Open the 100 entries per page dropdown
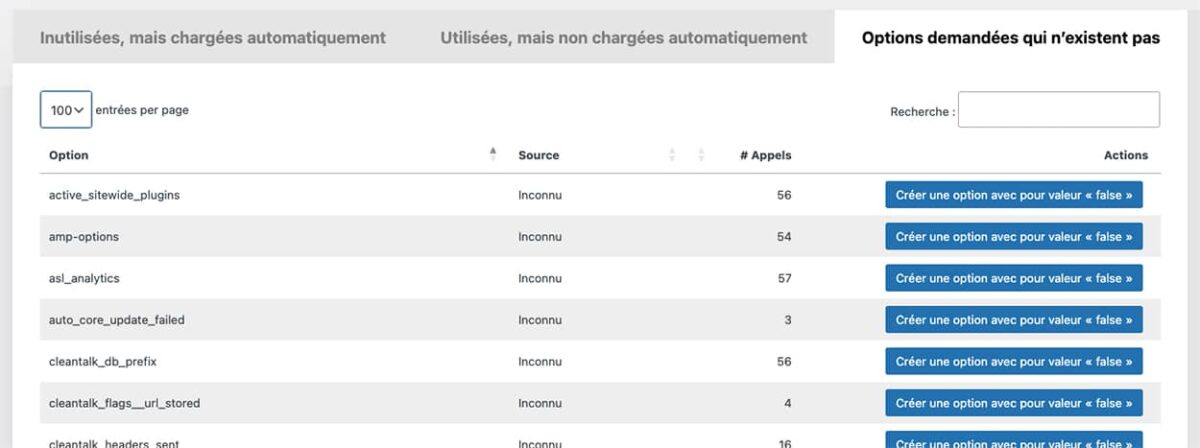The image size is (1200, 448). click(x=66, y=110)
